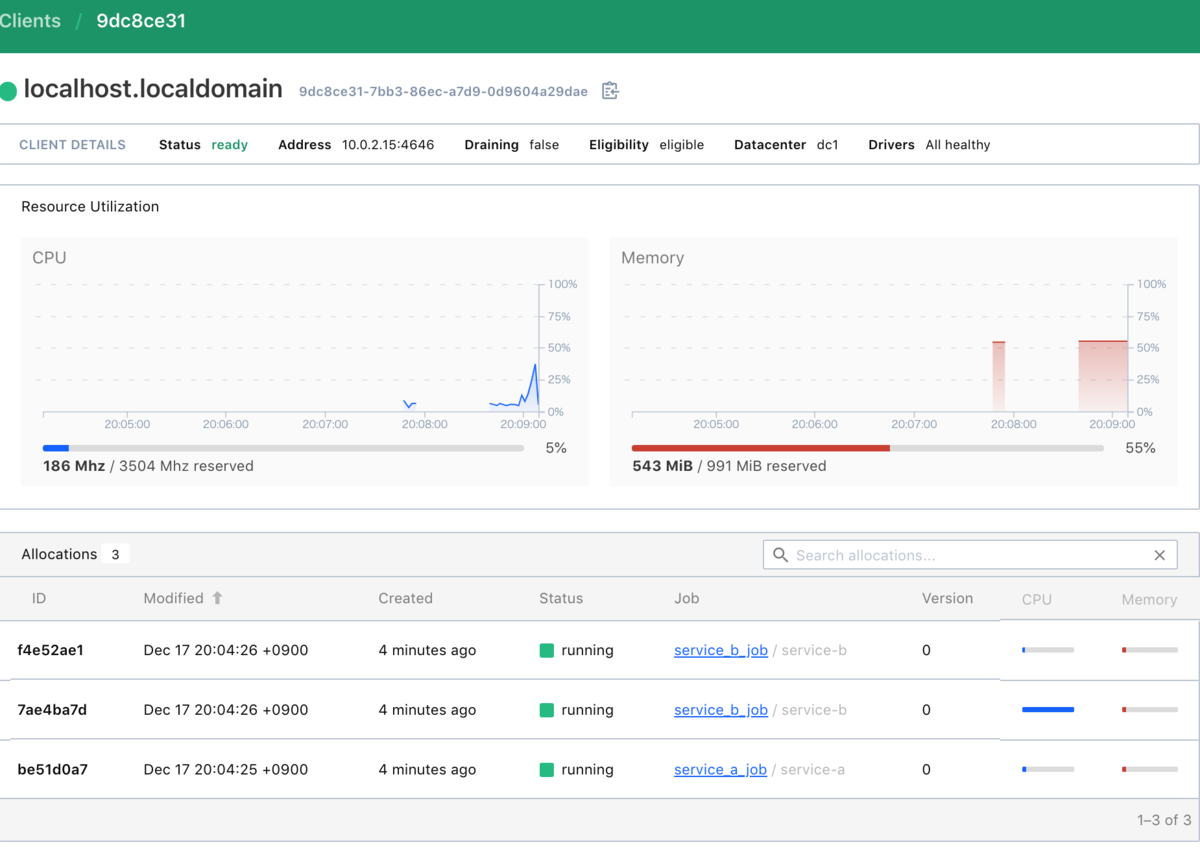Click the CPU bar for allocation f4e52ae1

[1048, 650]
